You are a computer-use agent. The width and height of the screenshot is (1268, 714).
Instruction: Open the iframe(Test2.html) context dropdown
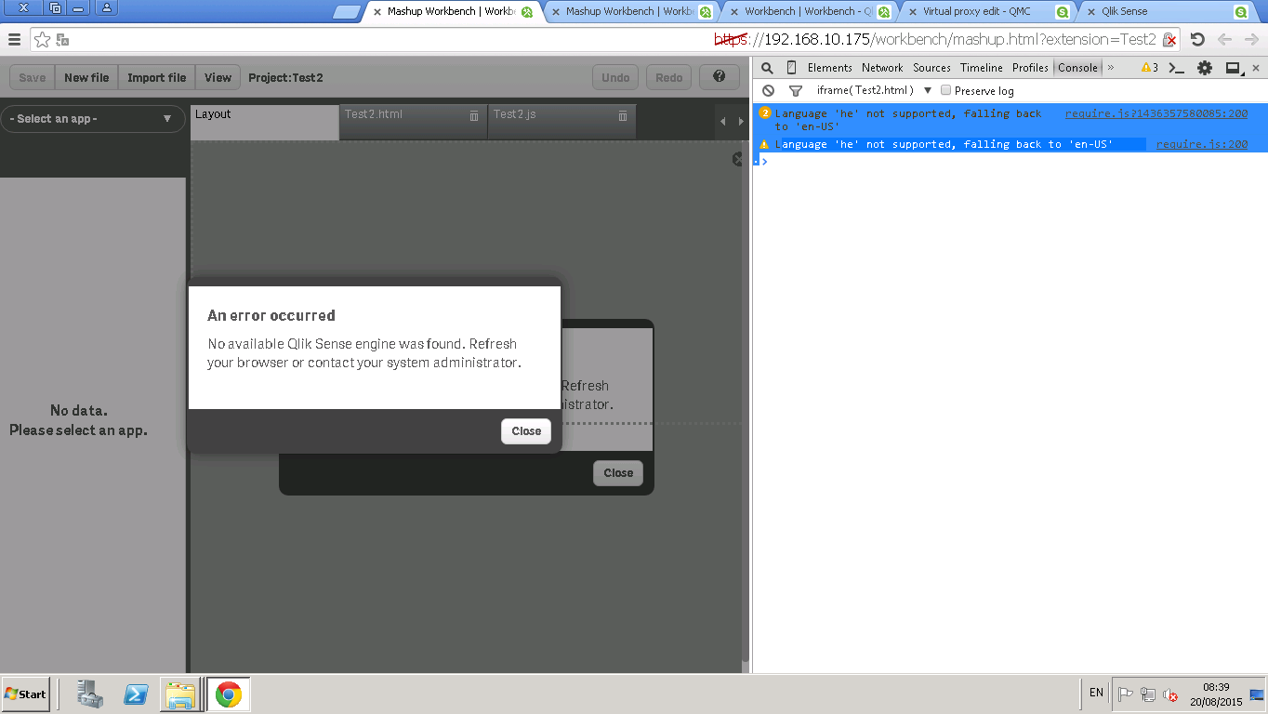(x=874, y=90)
